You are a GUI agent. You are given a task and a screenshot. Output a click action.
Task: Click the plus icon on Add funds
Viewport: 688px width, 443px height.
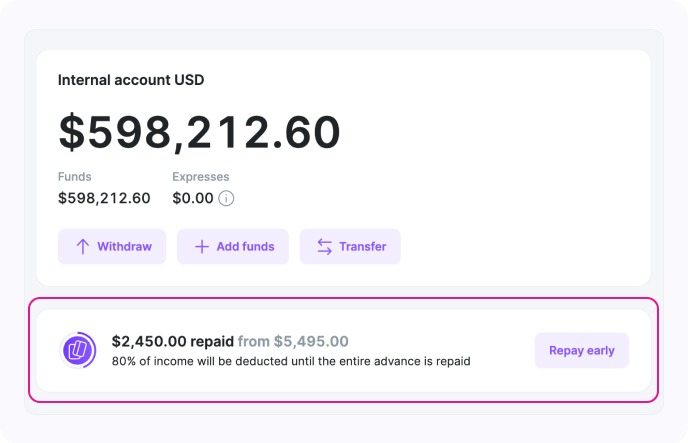[x=202, y=246]
